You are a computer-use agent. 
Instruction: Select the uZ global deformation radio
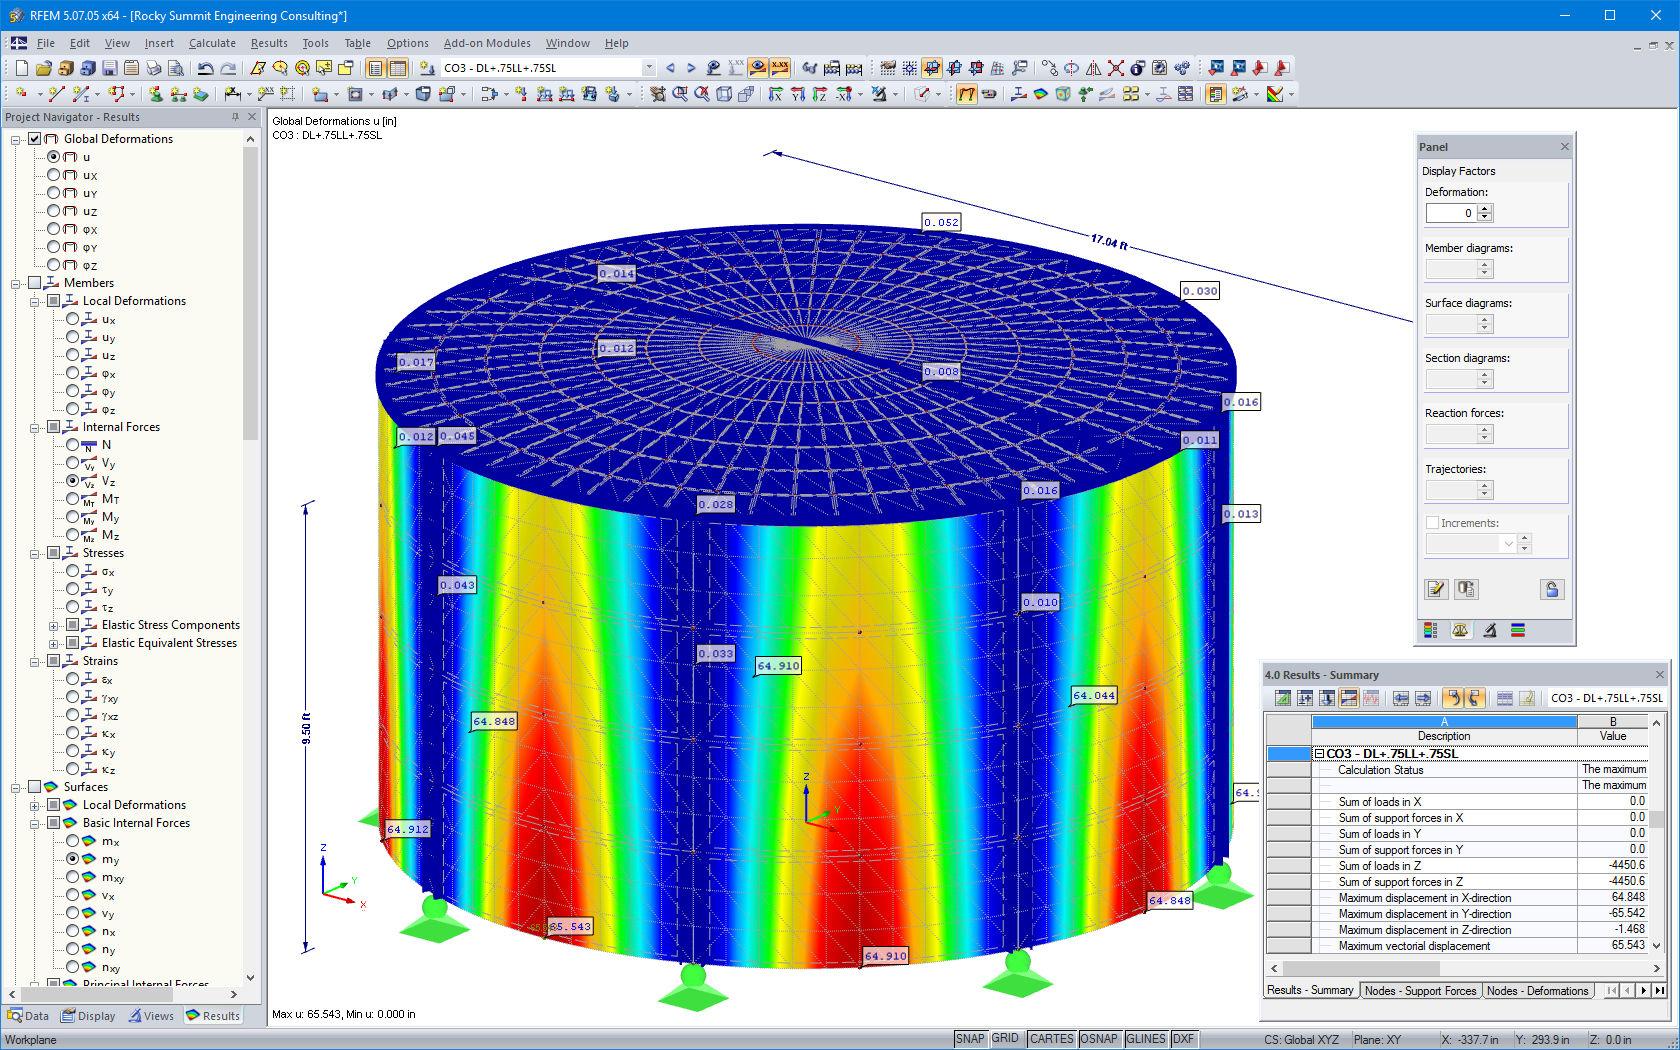tap(54, 211)
